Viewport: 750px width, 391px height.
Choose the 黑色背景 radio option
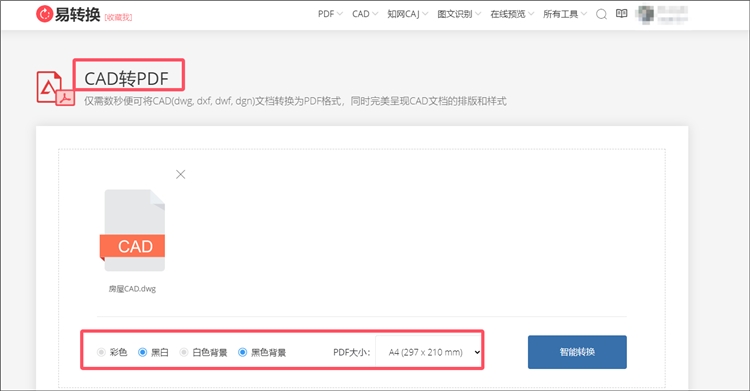(243, 352)
